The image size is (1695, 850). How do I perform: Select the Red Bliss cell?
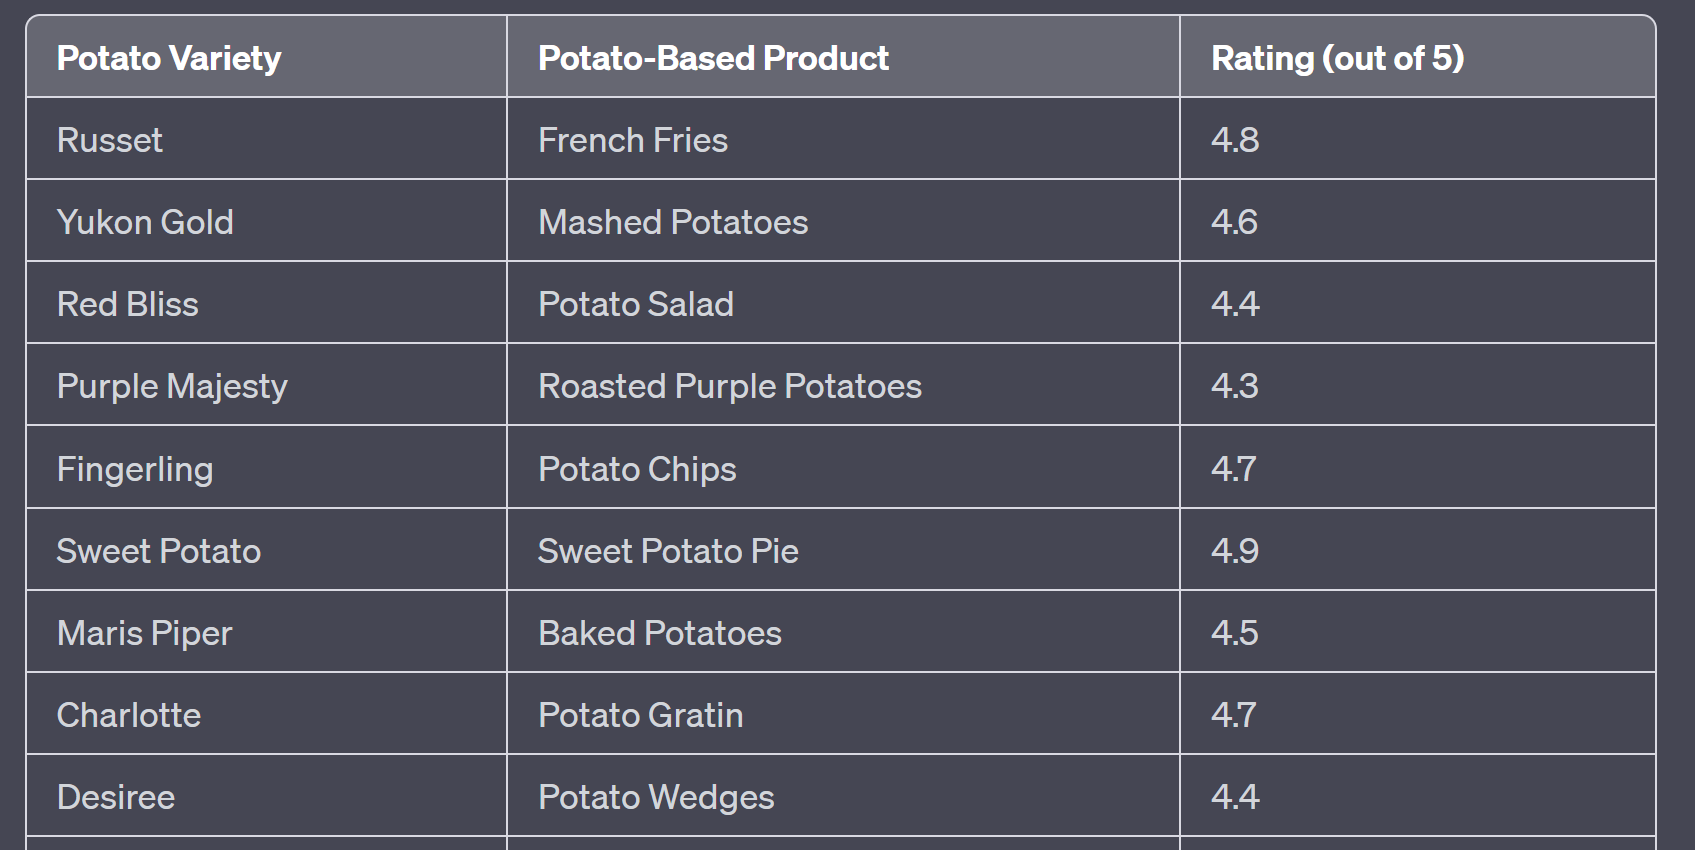128,304
